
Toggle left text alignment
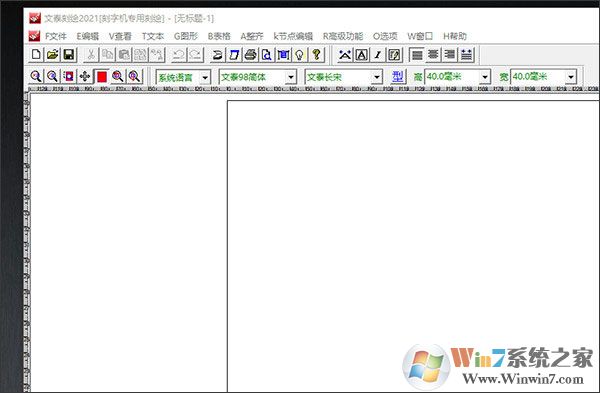417,55
